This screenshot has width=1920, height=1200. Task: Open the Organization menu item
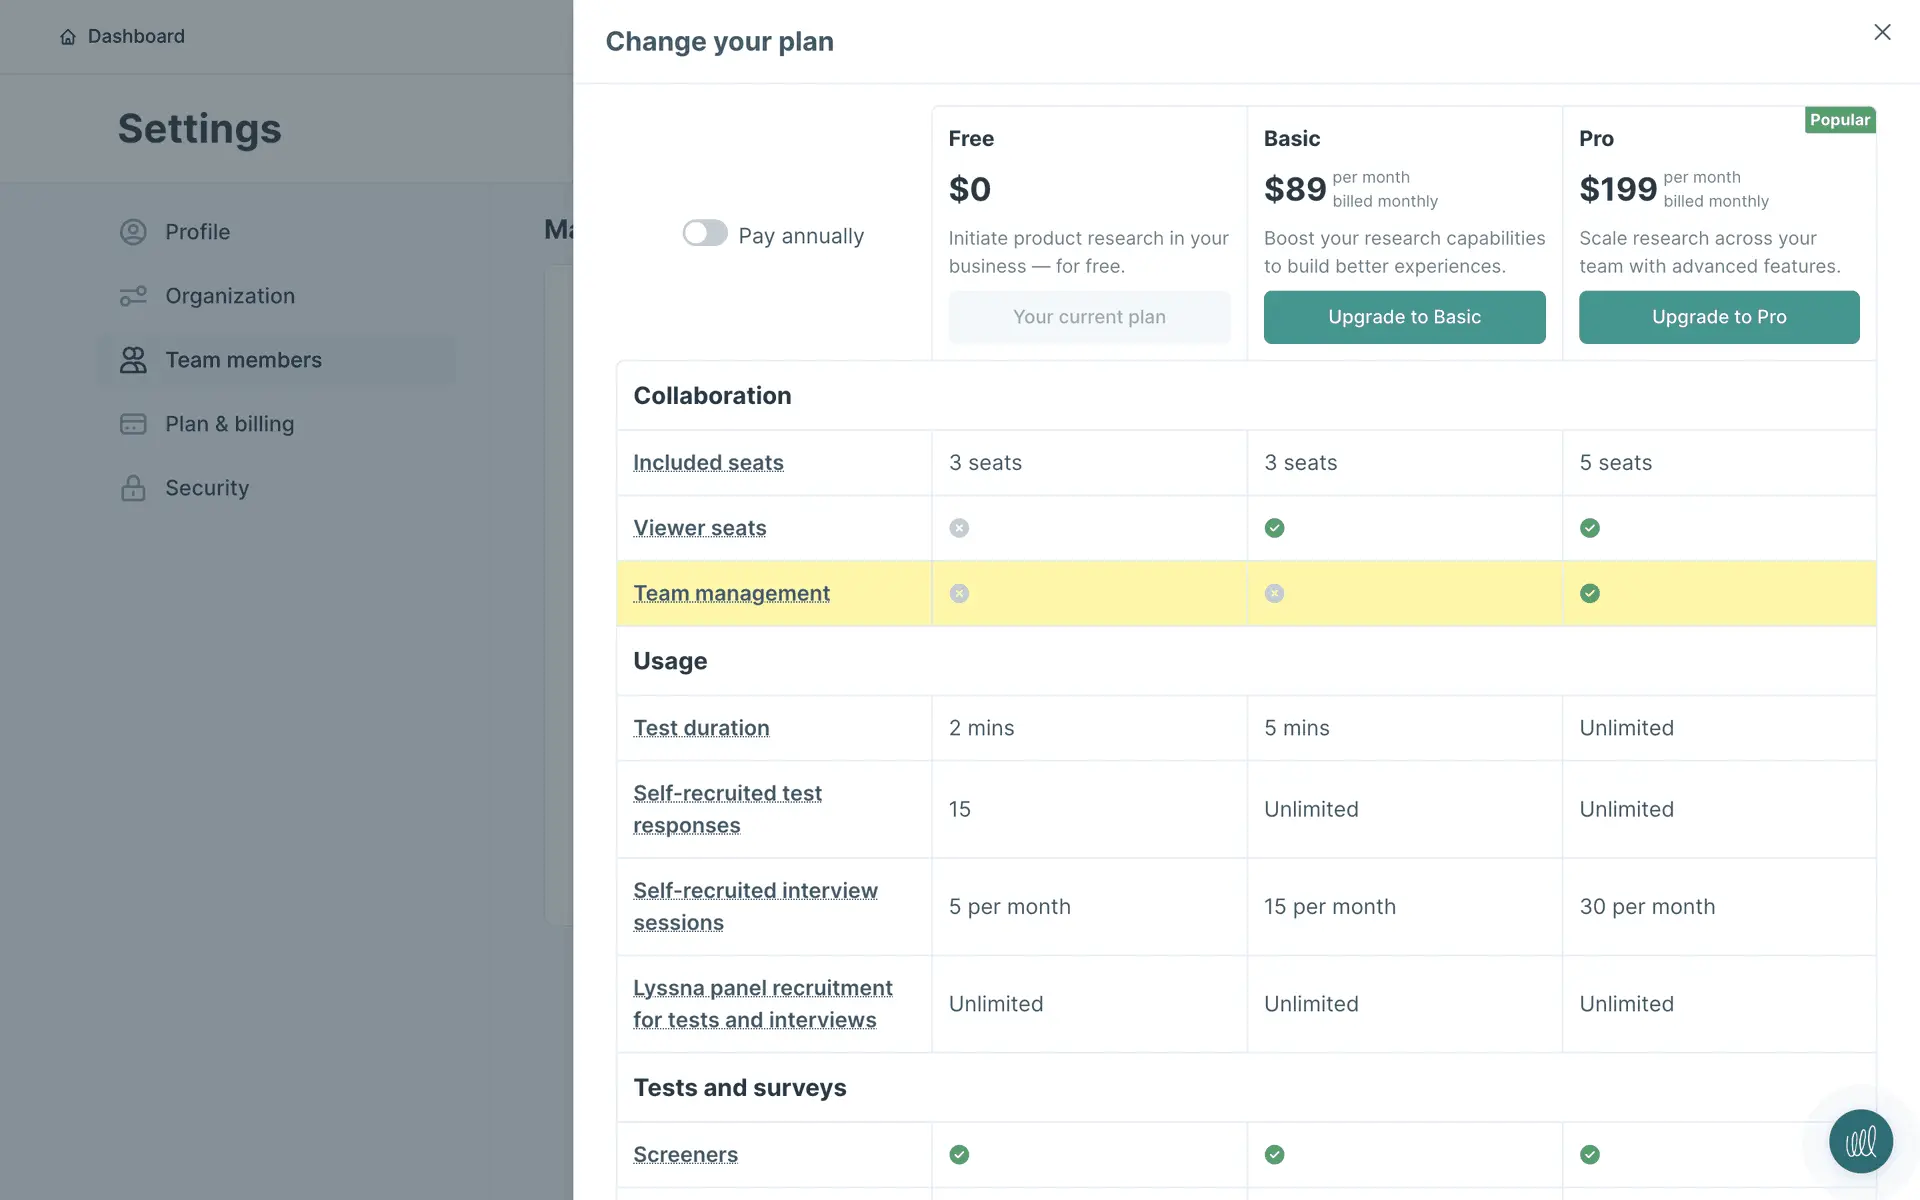(230, 296)
